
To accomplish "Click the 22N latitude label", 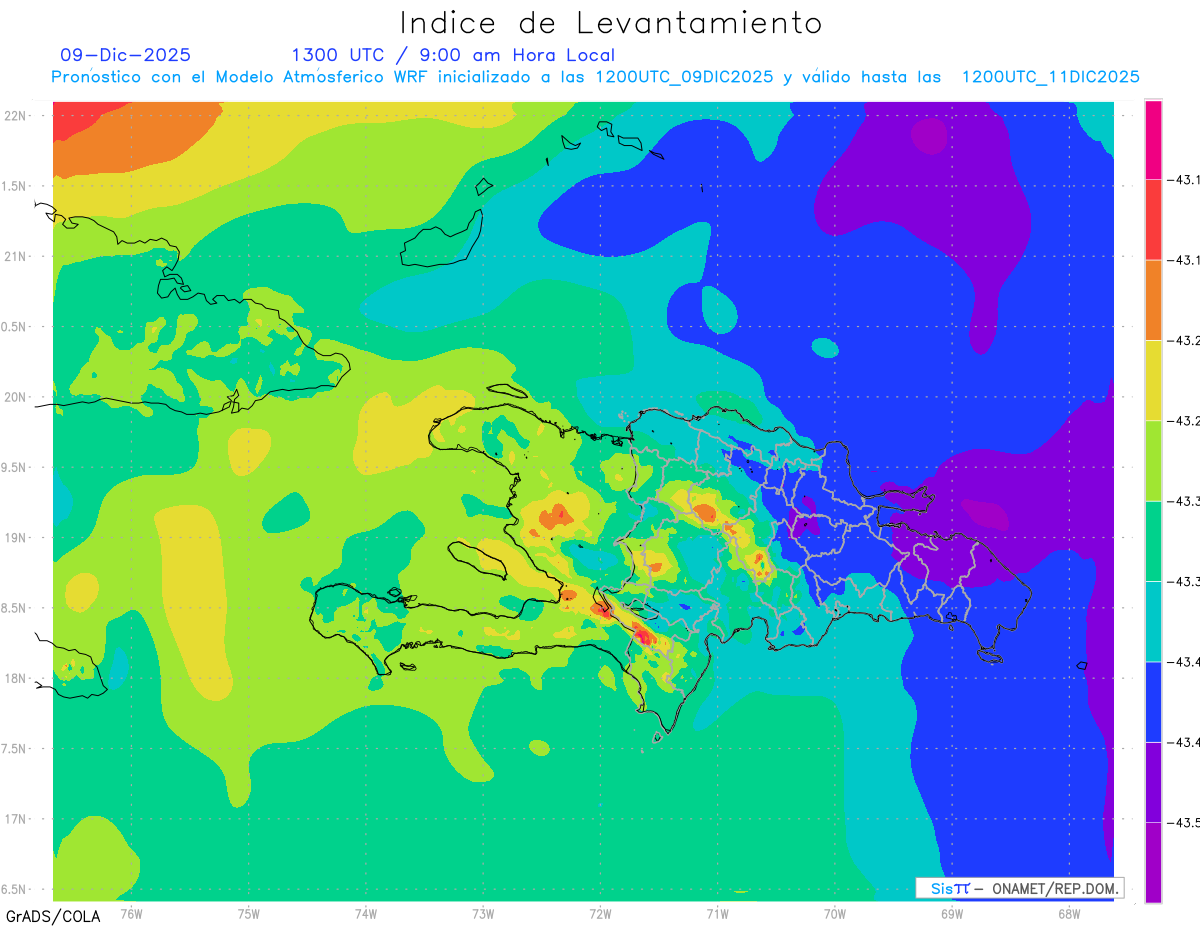I will 17,115.
